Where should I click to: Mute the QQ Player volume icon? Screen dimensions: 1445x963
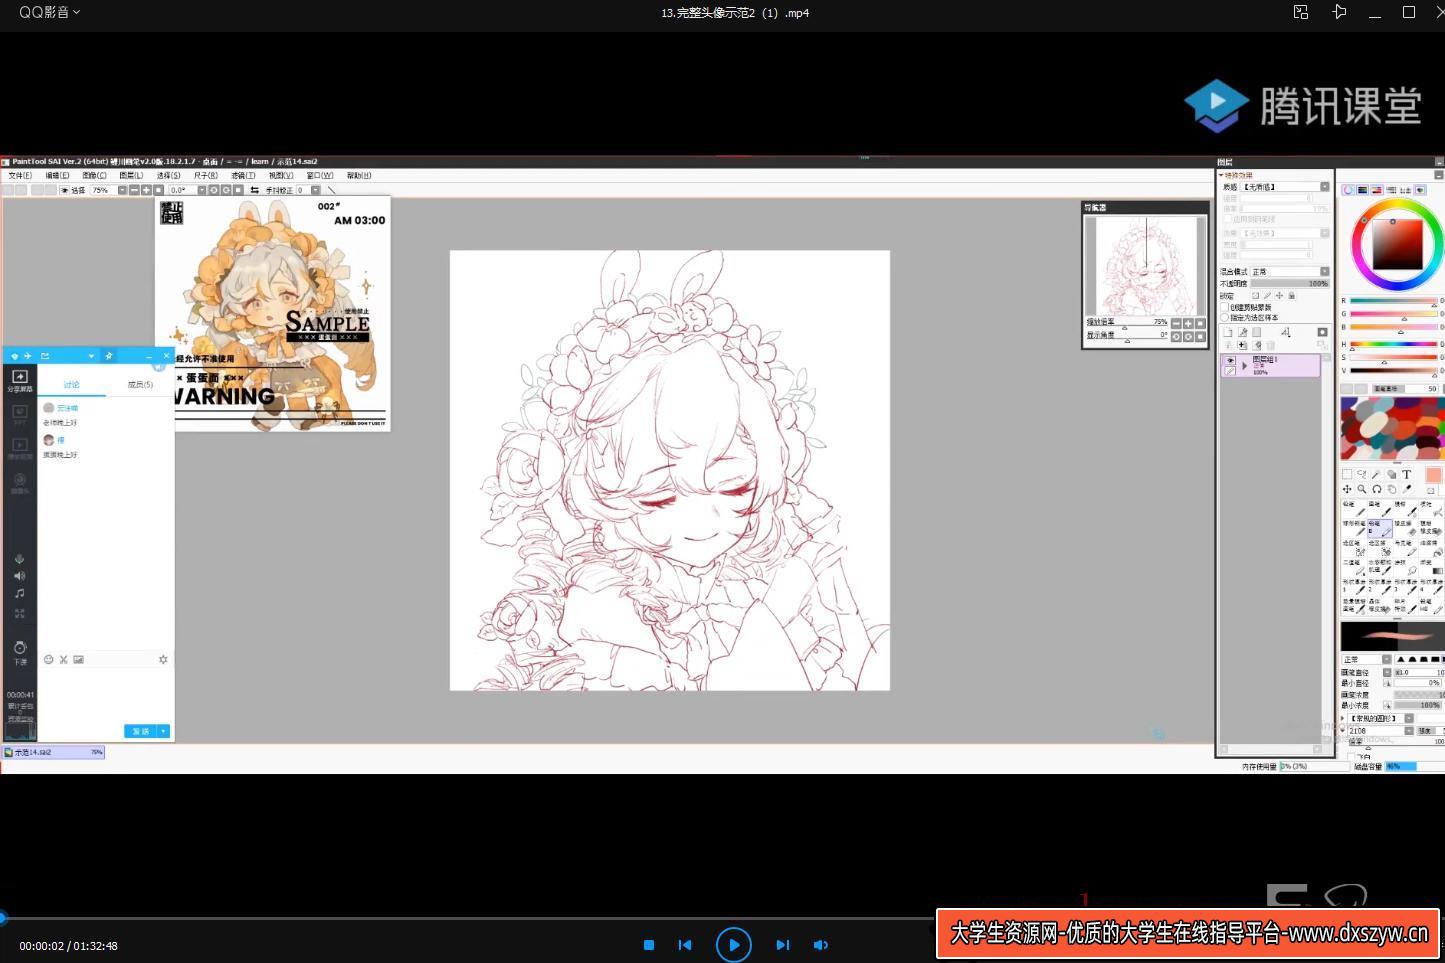point(821,944)
